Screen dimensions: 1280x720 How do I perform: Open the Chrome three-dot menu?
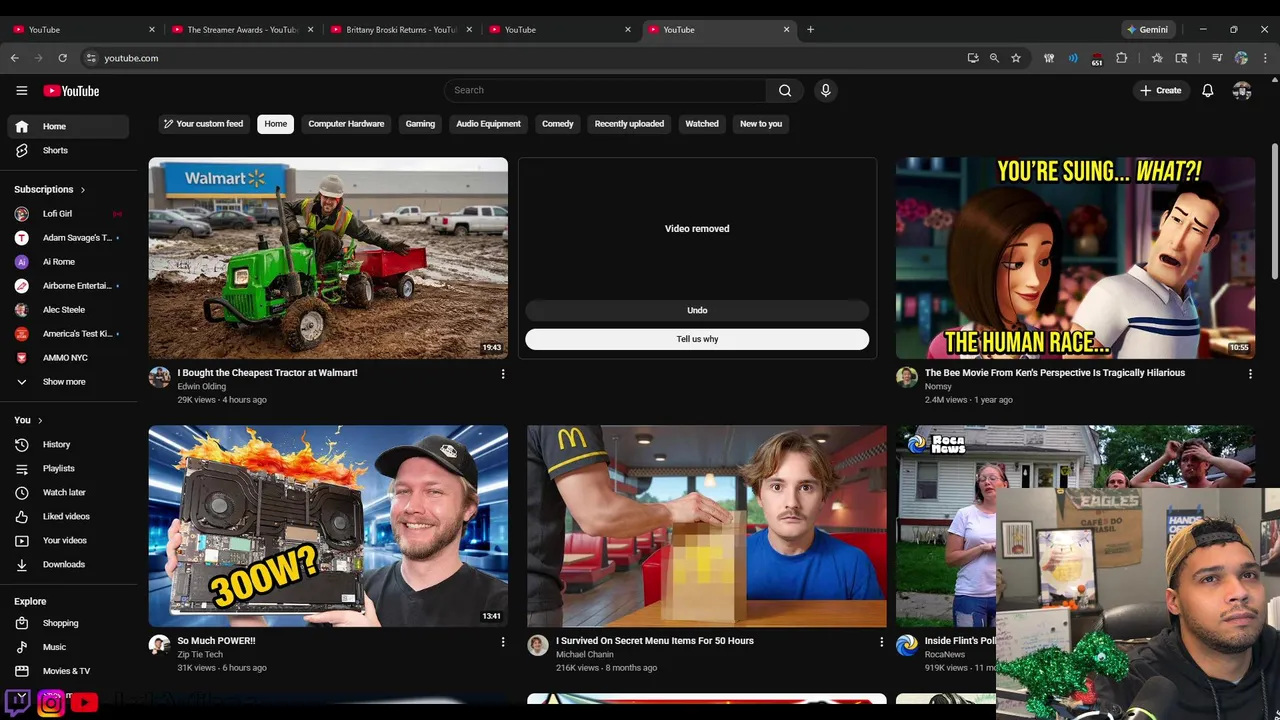1265,58
